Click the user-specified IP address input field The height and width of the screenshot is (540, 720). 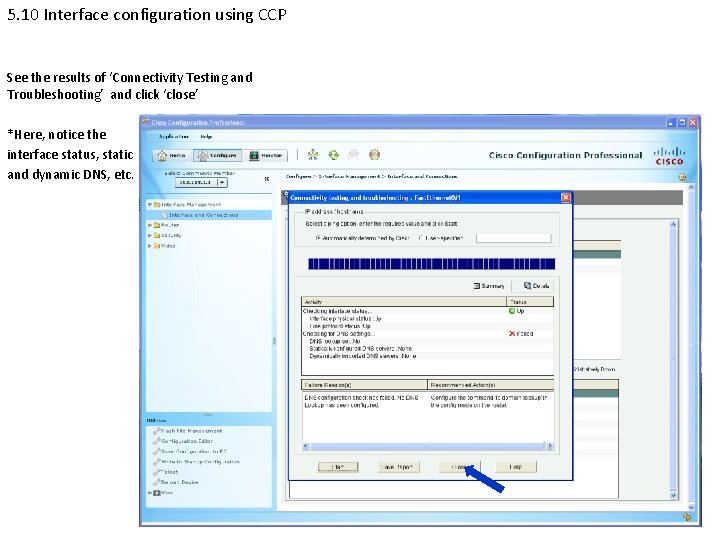pyautogui.click(x=513, y=238)
